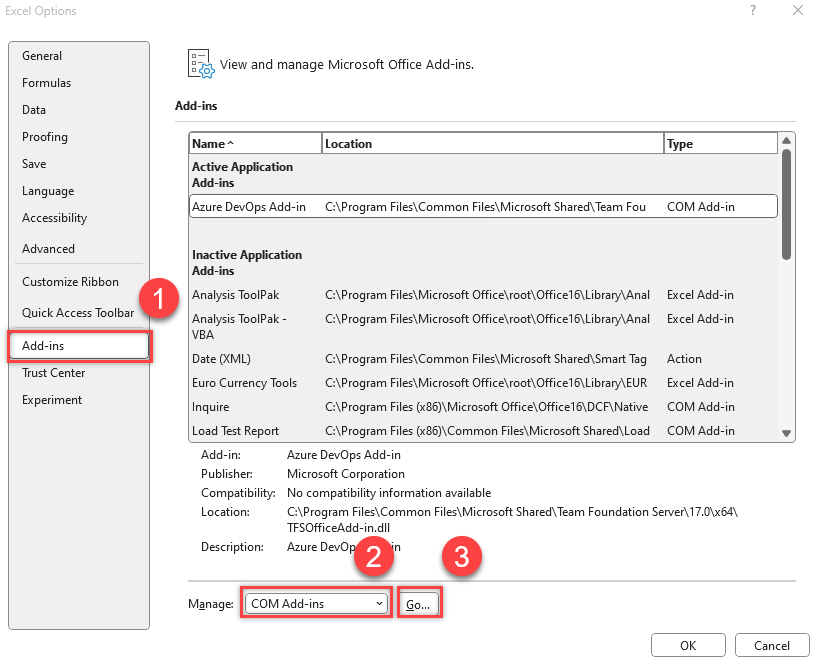
Task: Click the Action type cell for Date (XML)
Action: tap(684, 359)
